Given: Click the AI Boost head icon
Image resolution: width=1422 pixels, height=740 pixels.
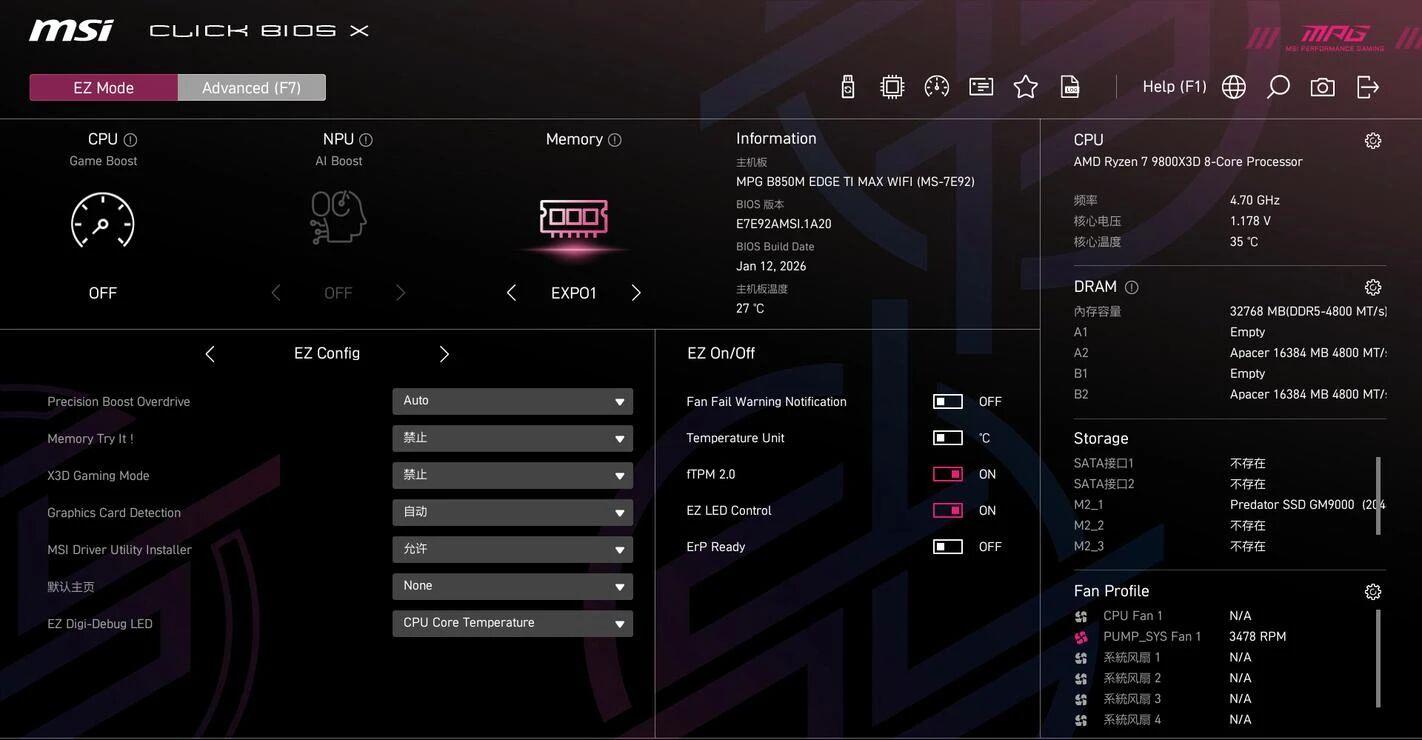Looking at the screenshot, I should pos(338,217).
